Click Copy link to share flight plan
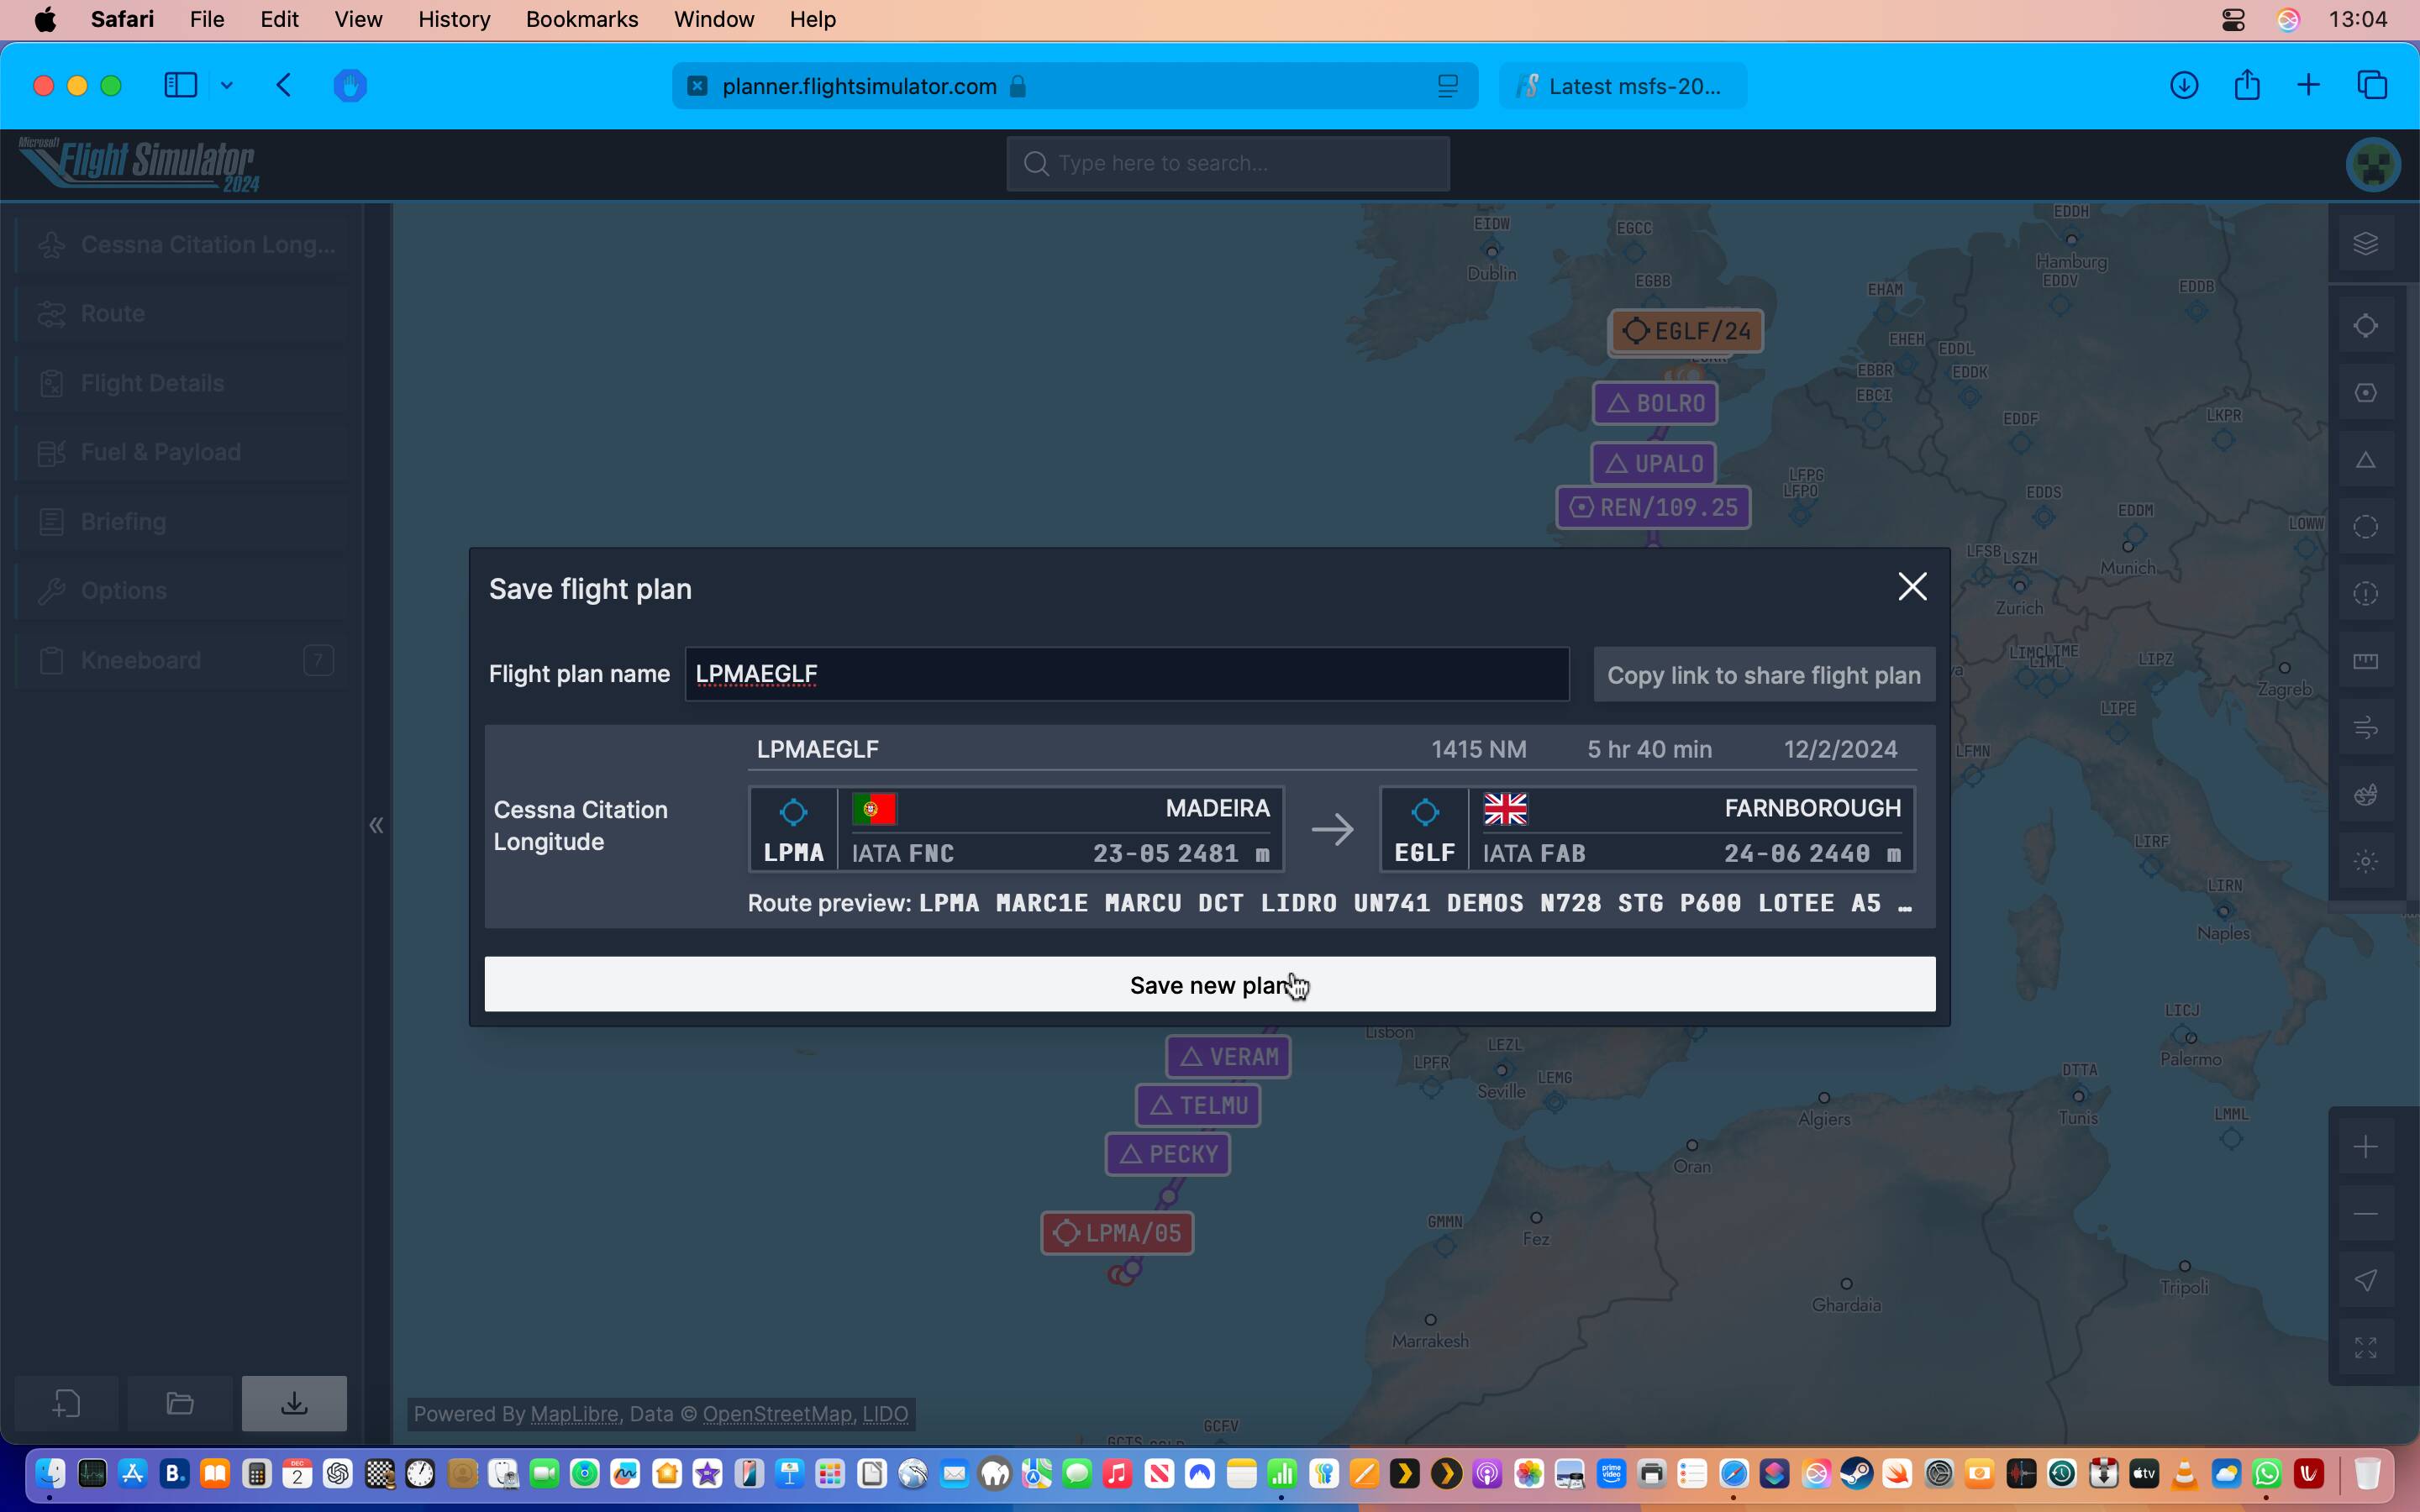This screenshot has width=2420, height=1512. point(1763,675)
